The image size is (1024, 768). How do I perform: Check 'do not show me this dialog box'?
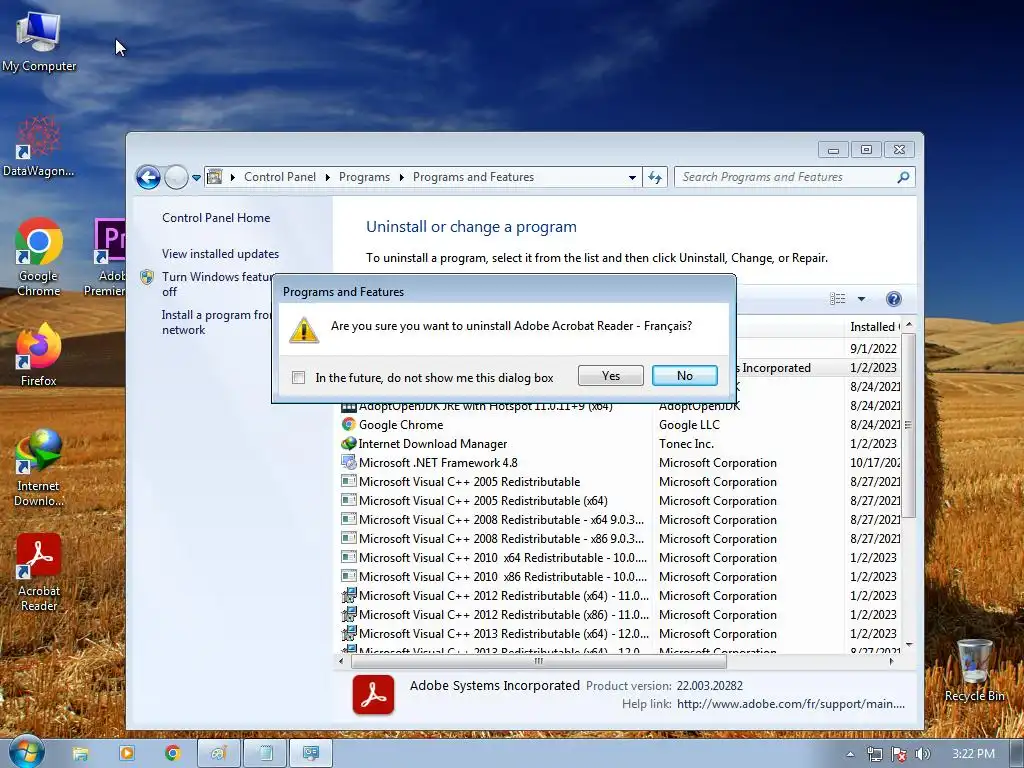click(298, 377)
